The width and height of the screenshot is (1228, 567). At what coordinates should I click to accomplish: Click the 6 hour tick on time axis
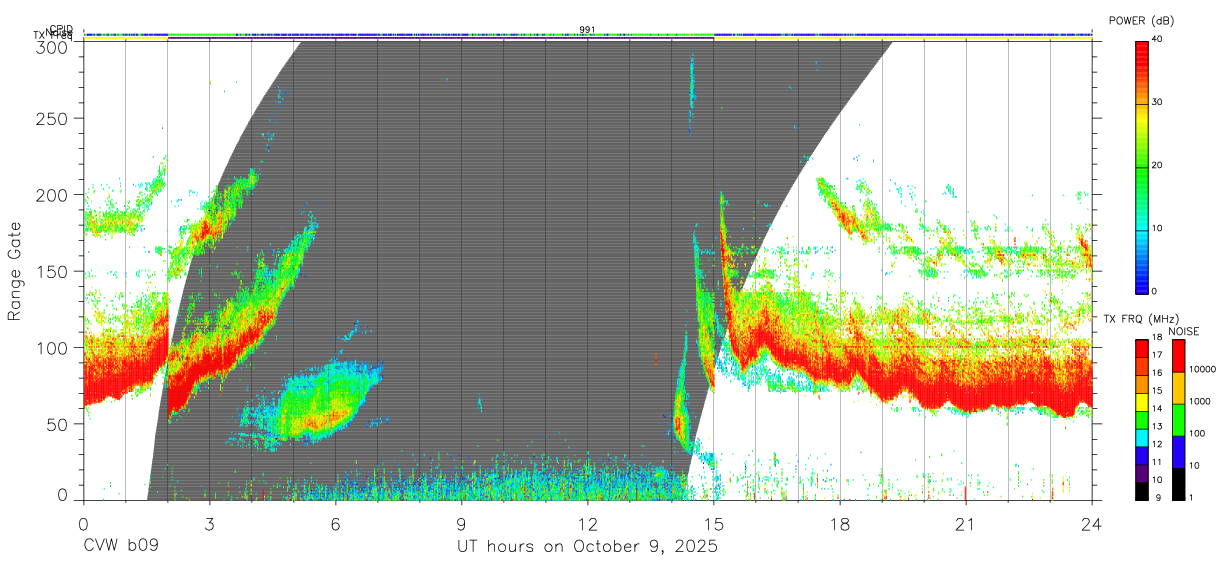[335, 524]
